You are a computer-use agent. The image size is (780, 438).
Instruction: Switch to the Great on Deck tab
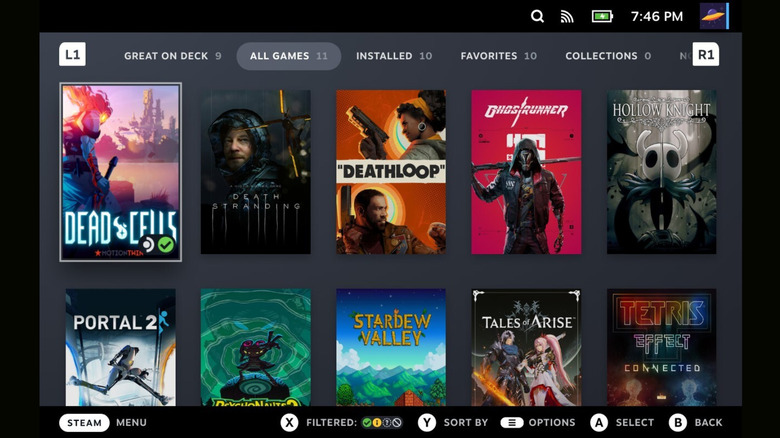pyautogui.click(x=173, y=56)
